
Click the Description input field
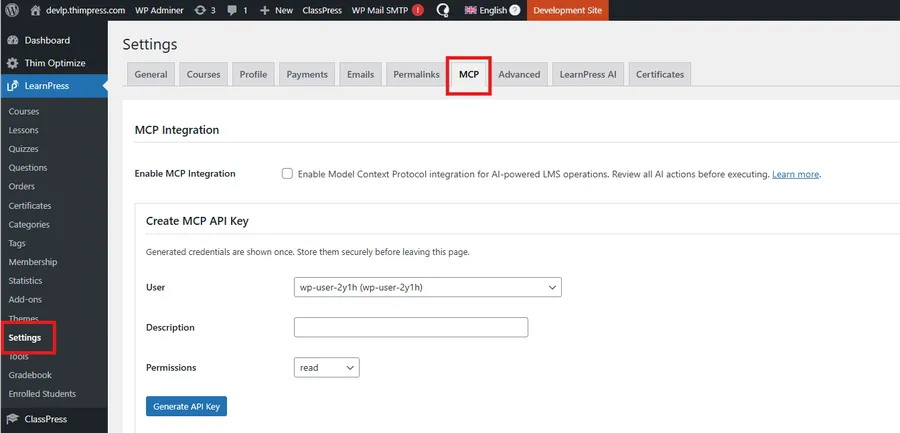[x=411, y=327]
